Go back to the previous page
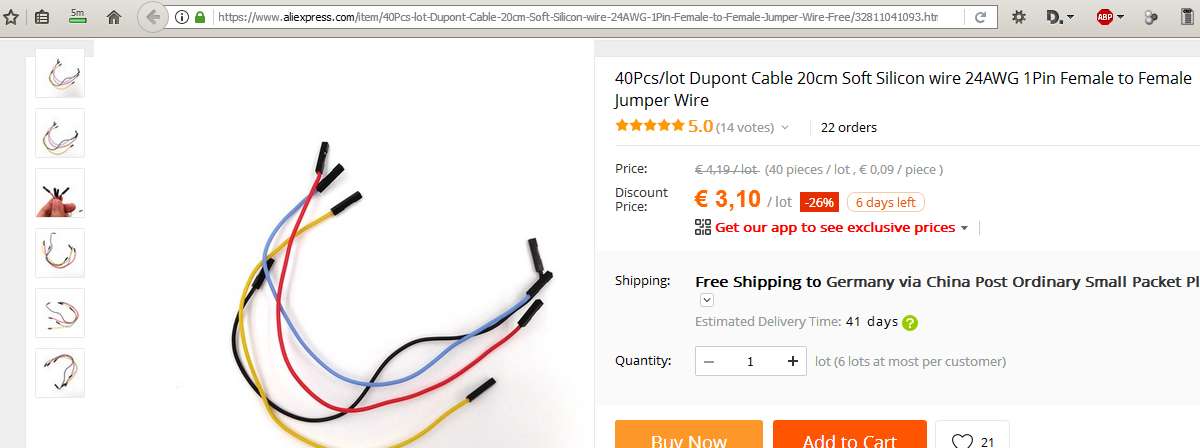The width and height of the screenshot is (1200, 448). coord(151,17)
